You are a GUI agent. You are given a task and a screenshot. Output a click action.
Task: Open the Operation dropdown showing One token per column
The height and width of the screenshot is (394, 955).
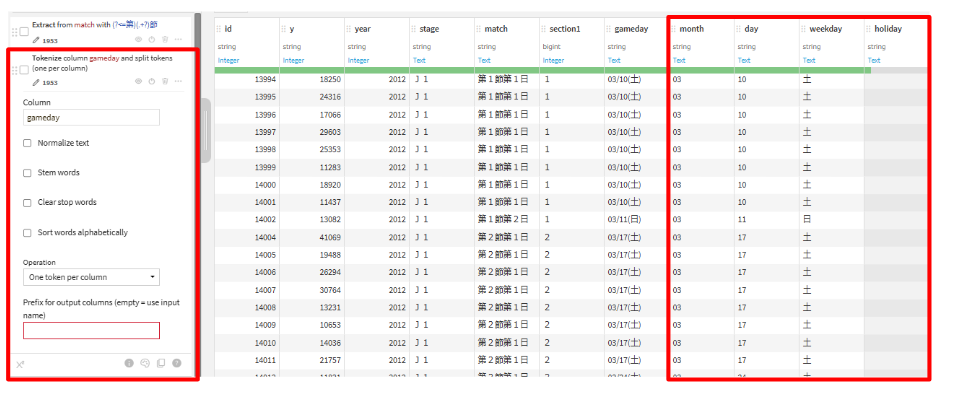click(91, 277)
